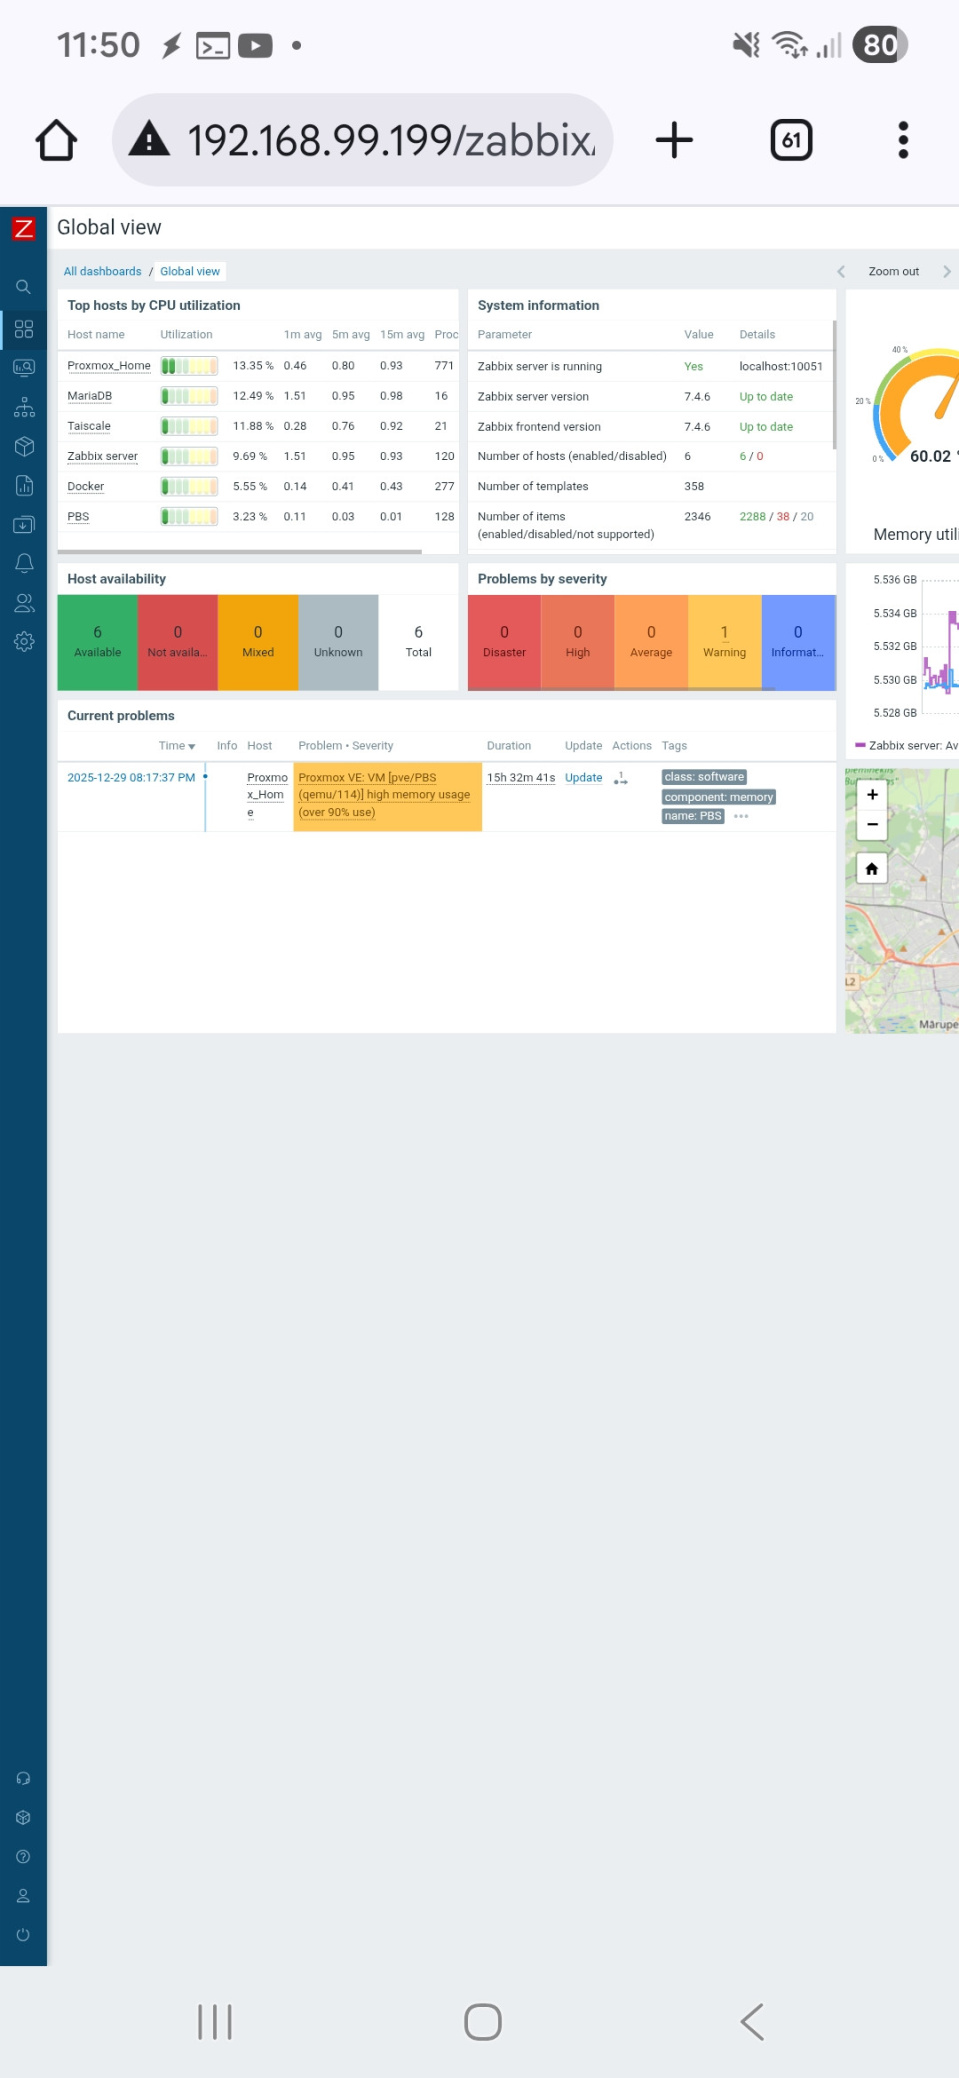Click the horizontal scrollbar under the CPU table
Screen dimensions: 959x2078
tap(240, 552)
